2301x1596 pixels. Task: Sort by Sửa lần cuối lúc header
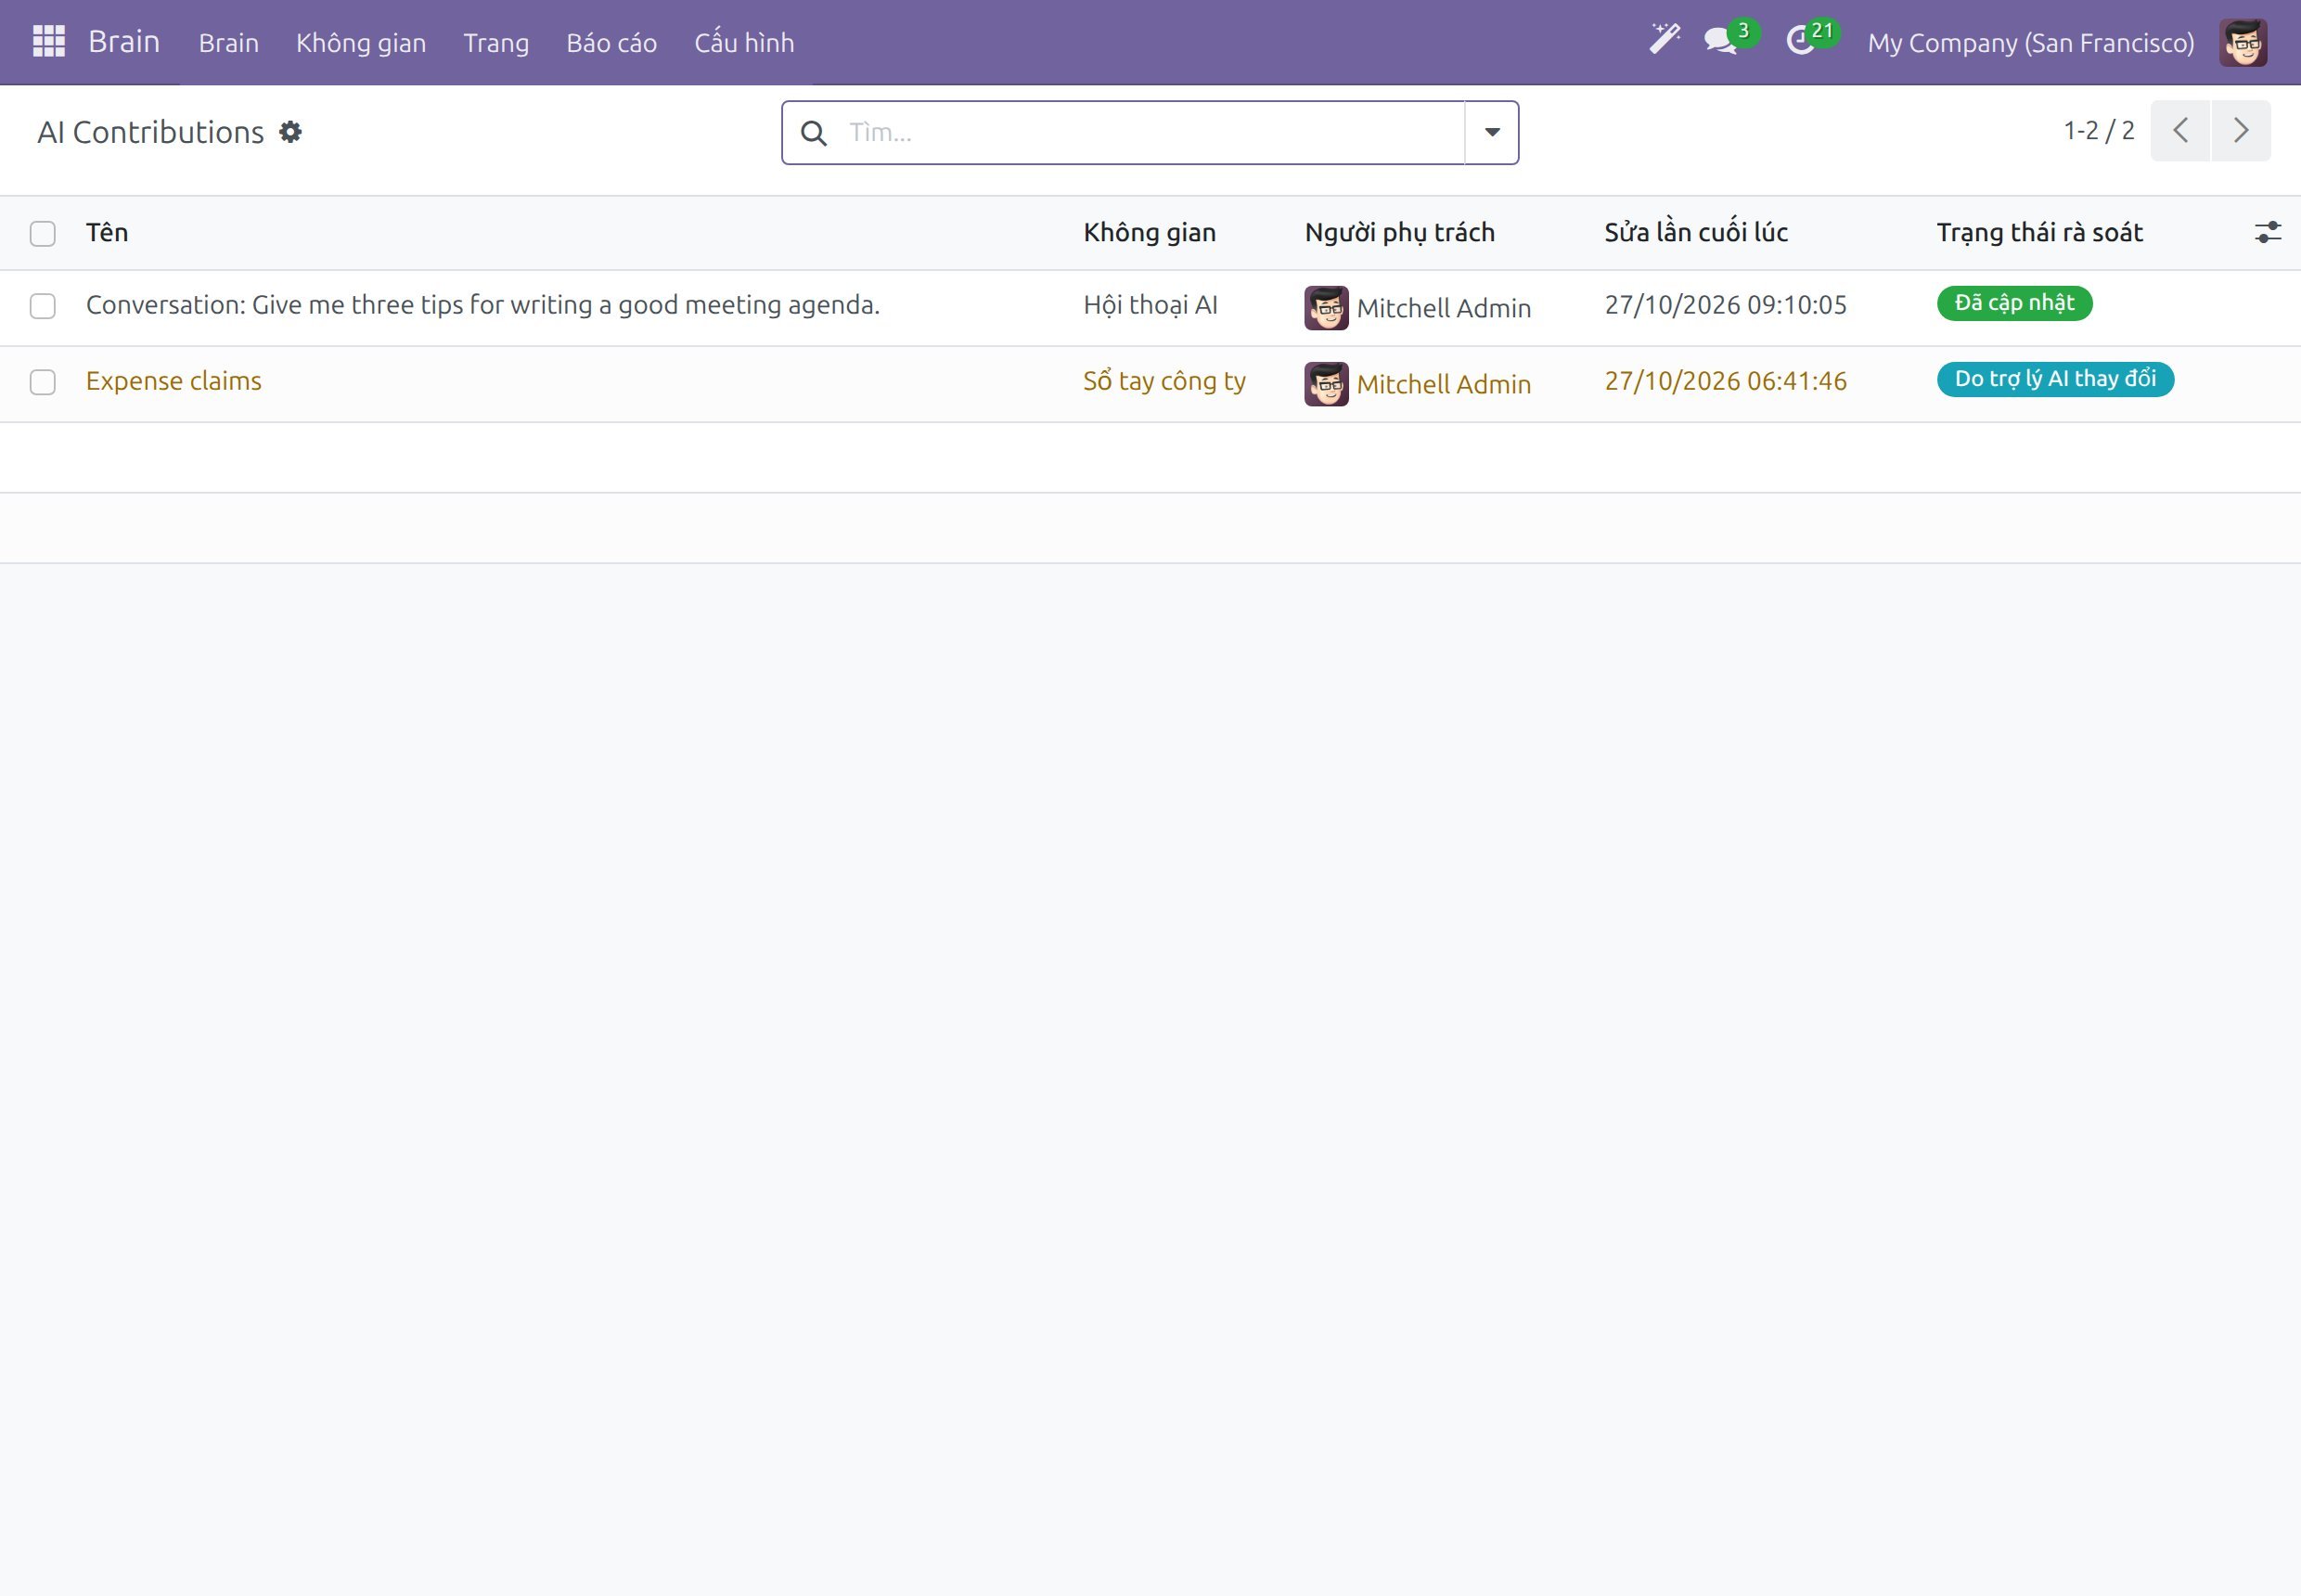[x=1696, y=233]
